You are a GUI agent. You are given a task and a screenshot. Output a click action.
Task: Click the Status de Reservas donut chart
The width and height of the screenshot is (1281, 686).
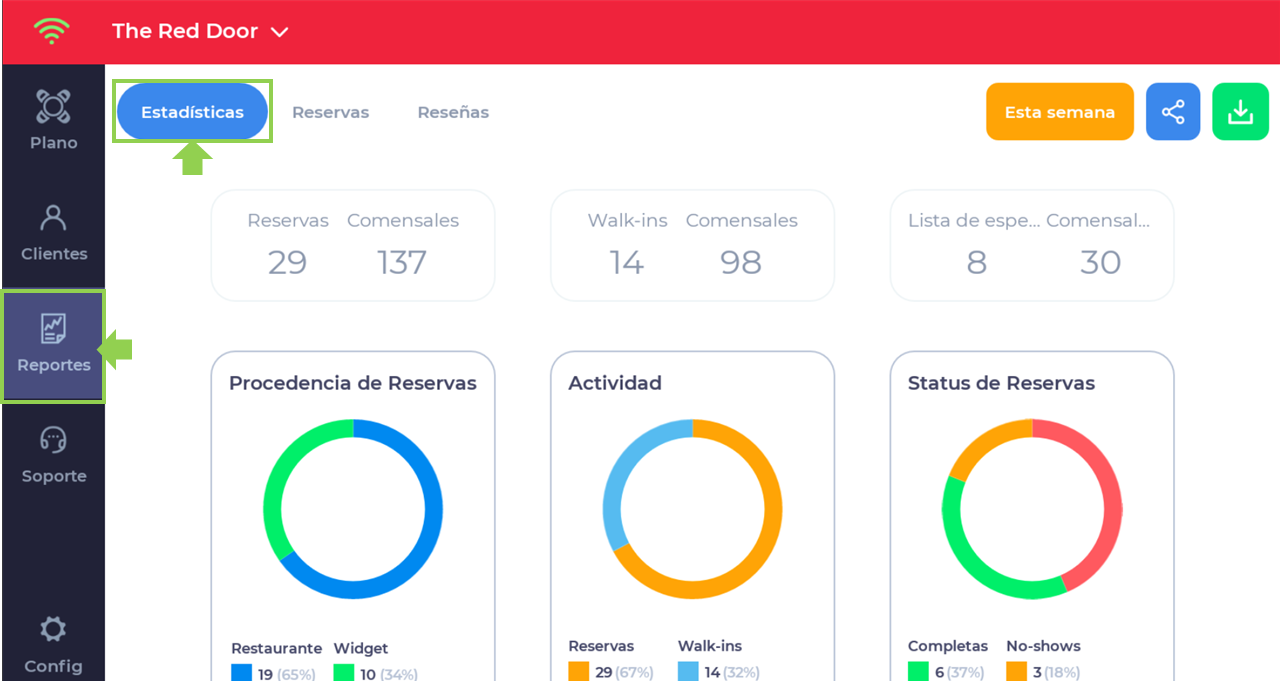coord(1032,509)
